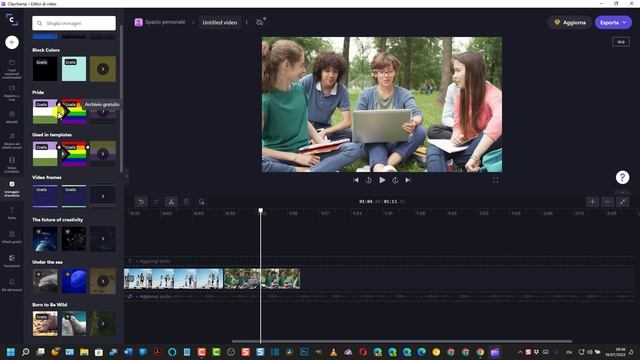Select the Earth image in future of creativity
This screenshot has width=640, height=360.
tap(45, 239)
